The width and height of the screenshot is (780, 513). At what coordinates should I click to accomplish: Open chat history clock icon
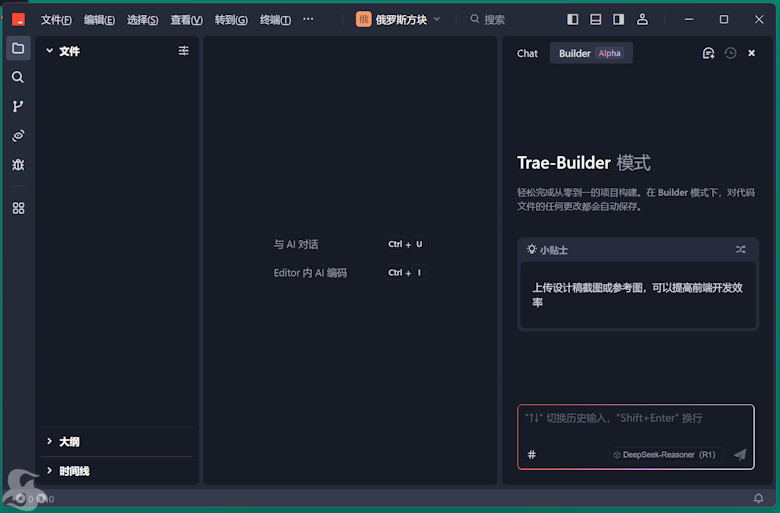(730, 53)
